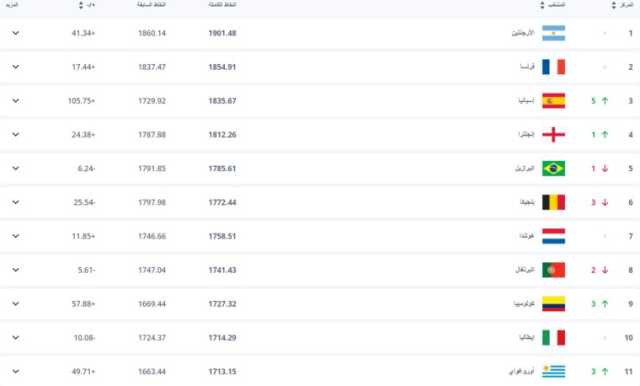
Task: Expand the rank 1 Argentina row chevron
Action: [16, 33]
